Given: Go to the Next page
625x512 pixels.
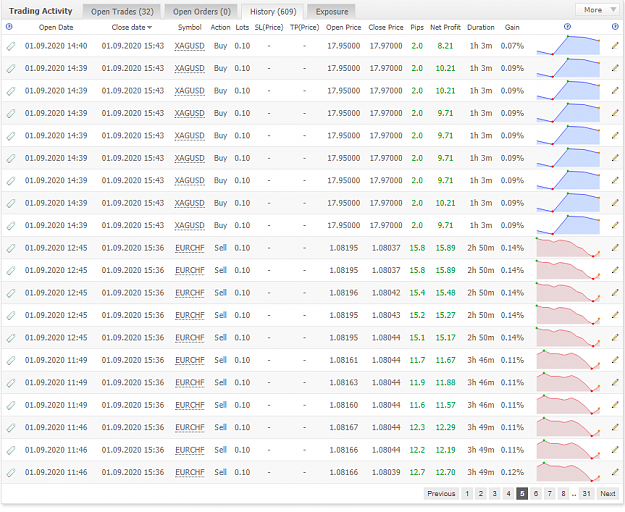Looking at the screenshot, I should (x=608, y=493).
